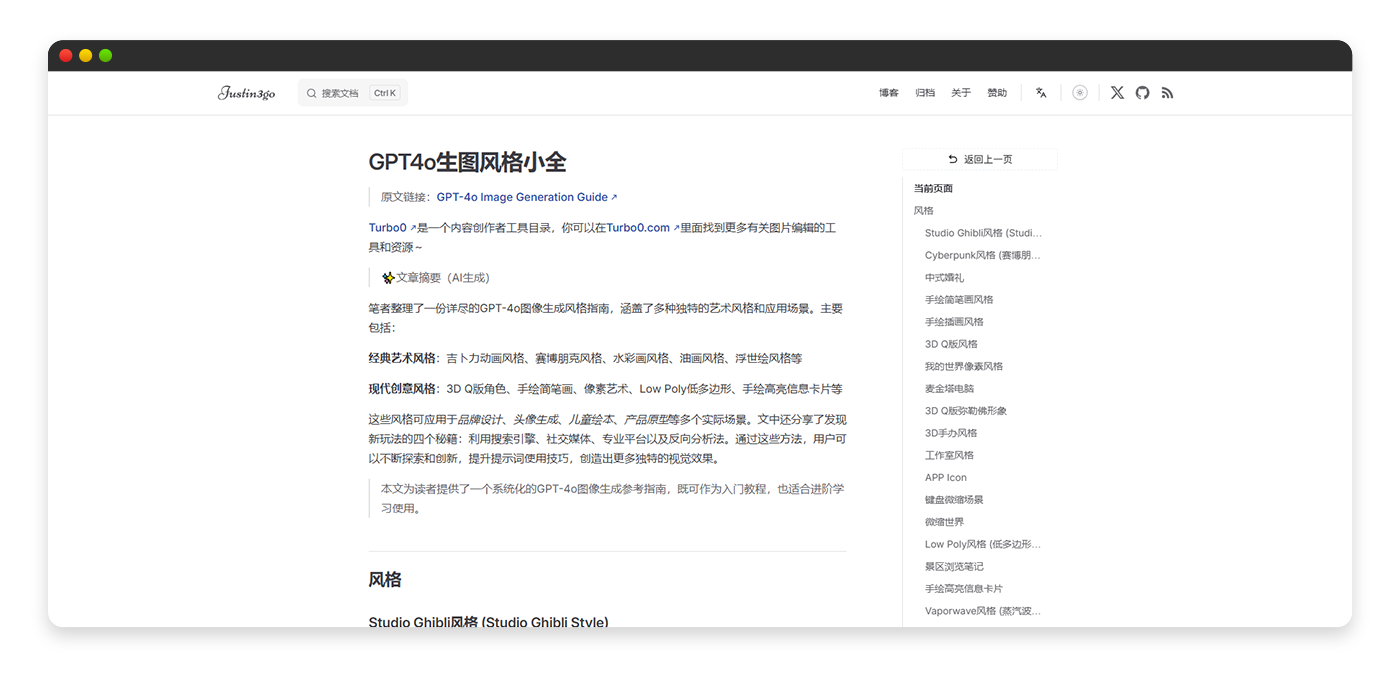The height and width of the screenshot is (700, 1400).
Task: Select 3D Q版弥勒佛形象 outline entry
Action: [x=966, y=411]
